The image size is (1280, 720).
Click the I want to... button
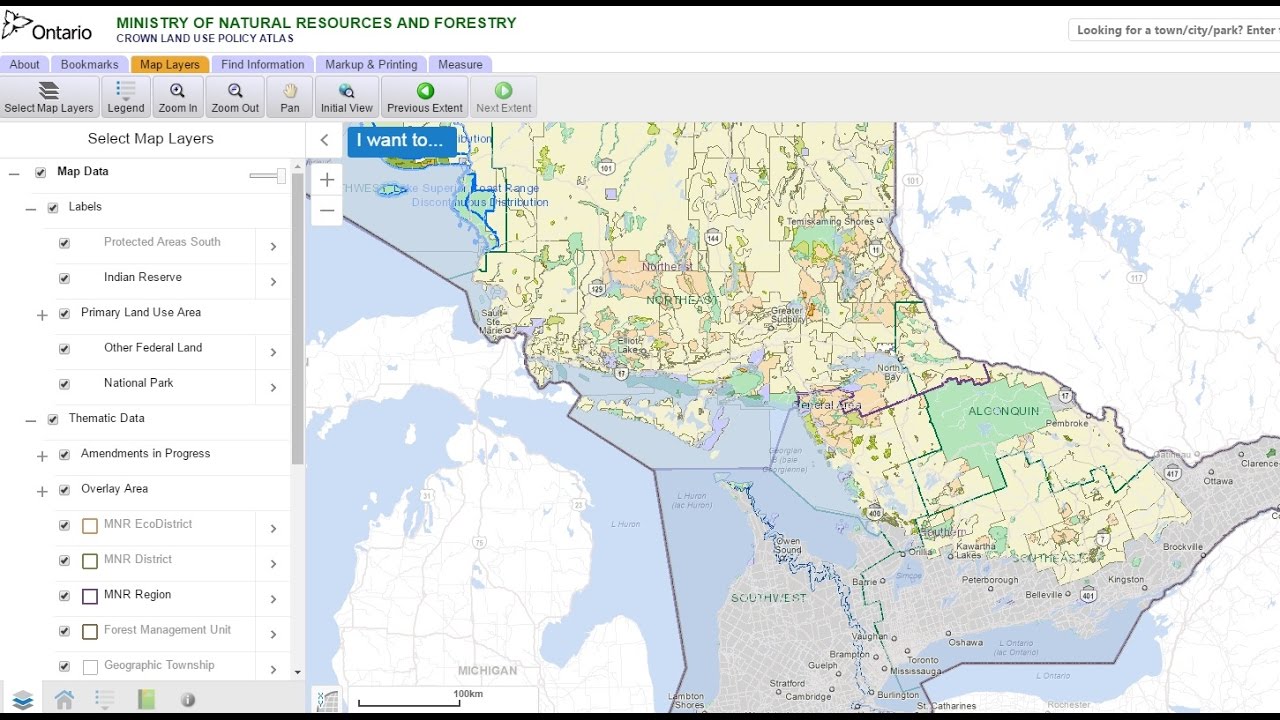point(401,141)
